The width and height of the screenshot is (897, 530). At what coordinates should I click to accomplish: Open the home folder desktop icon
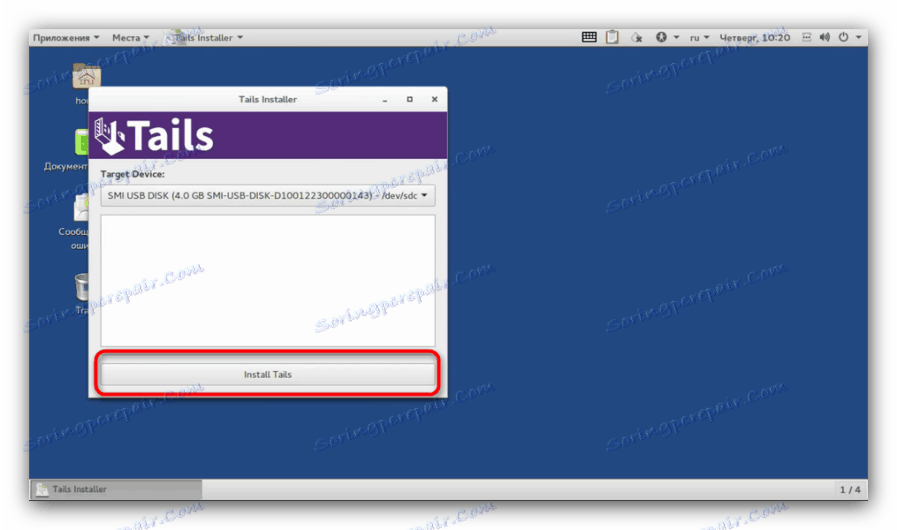86,77
